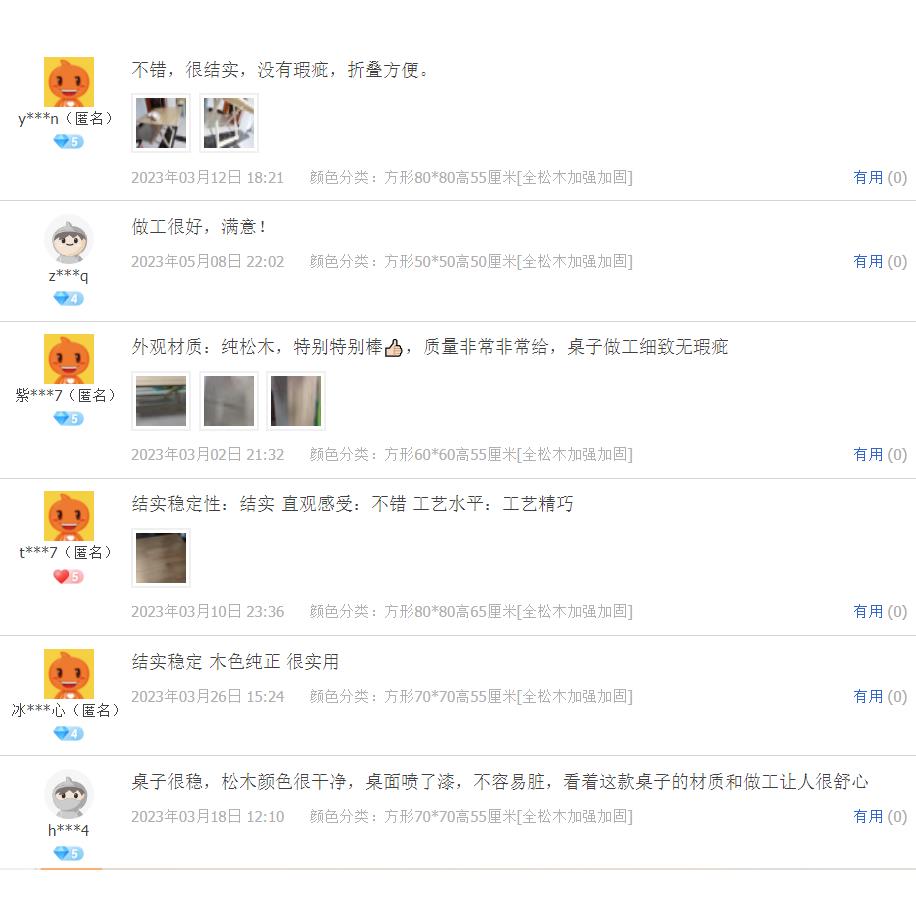Click the red heart badge under t***7
The width and height of the screenshot is (916, 916).
(x=68, y=577)
